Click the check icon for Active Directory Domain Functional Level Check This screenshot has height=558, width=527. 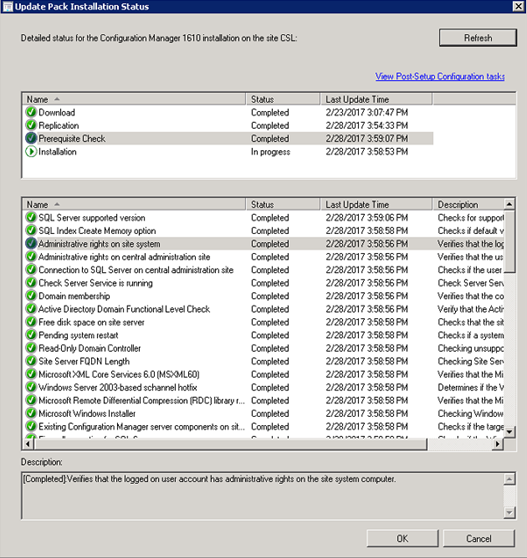[x=31, y=309]
